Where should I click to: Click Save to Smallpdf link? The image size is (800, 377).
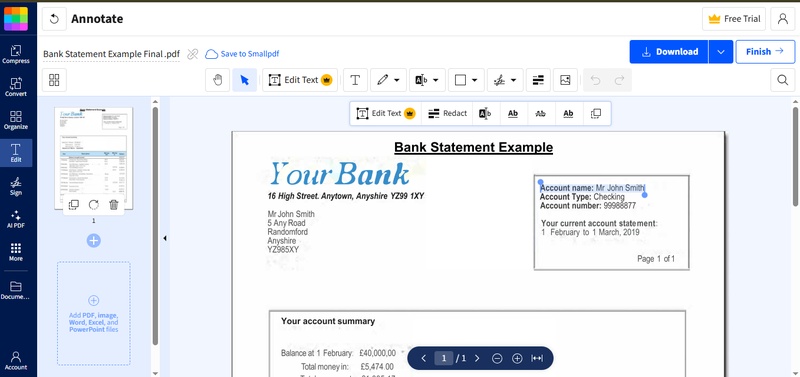[x=242, y=54]
